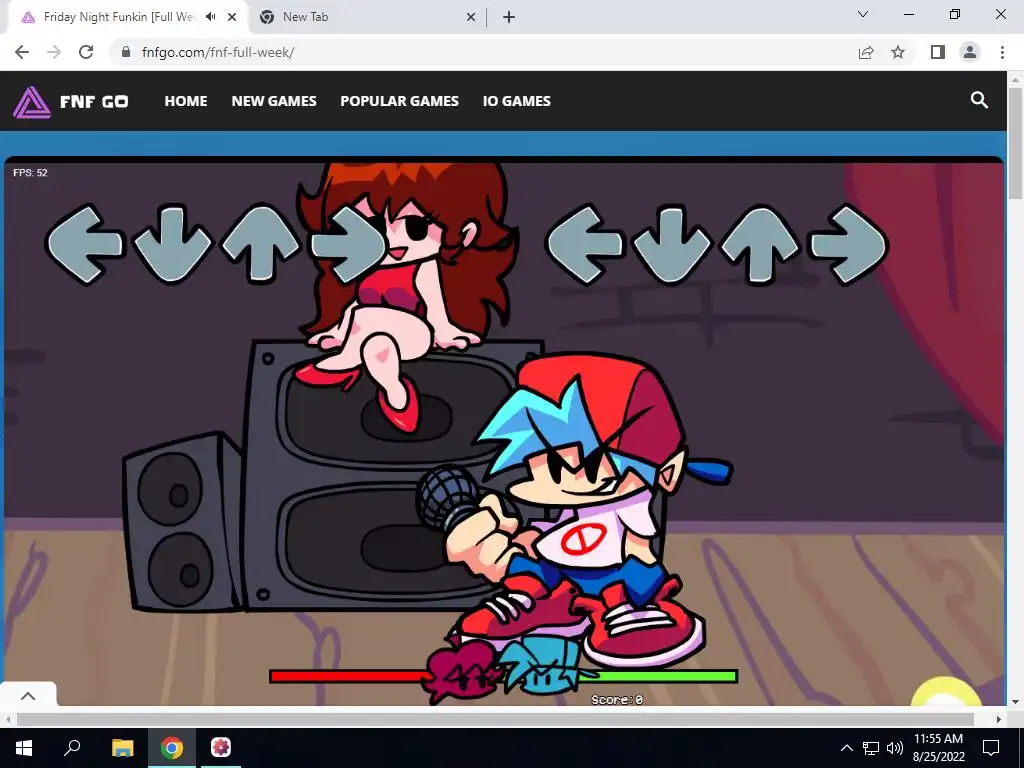The image size is (1024, 768).
Task: Click the "Score: 0" text
Action: pyautogui.click(x=617, y=699)
